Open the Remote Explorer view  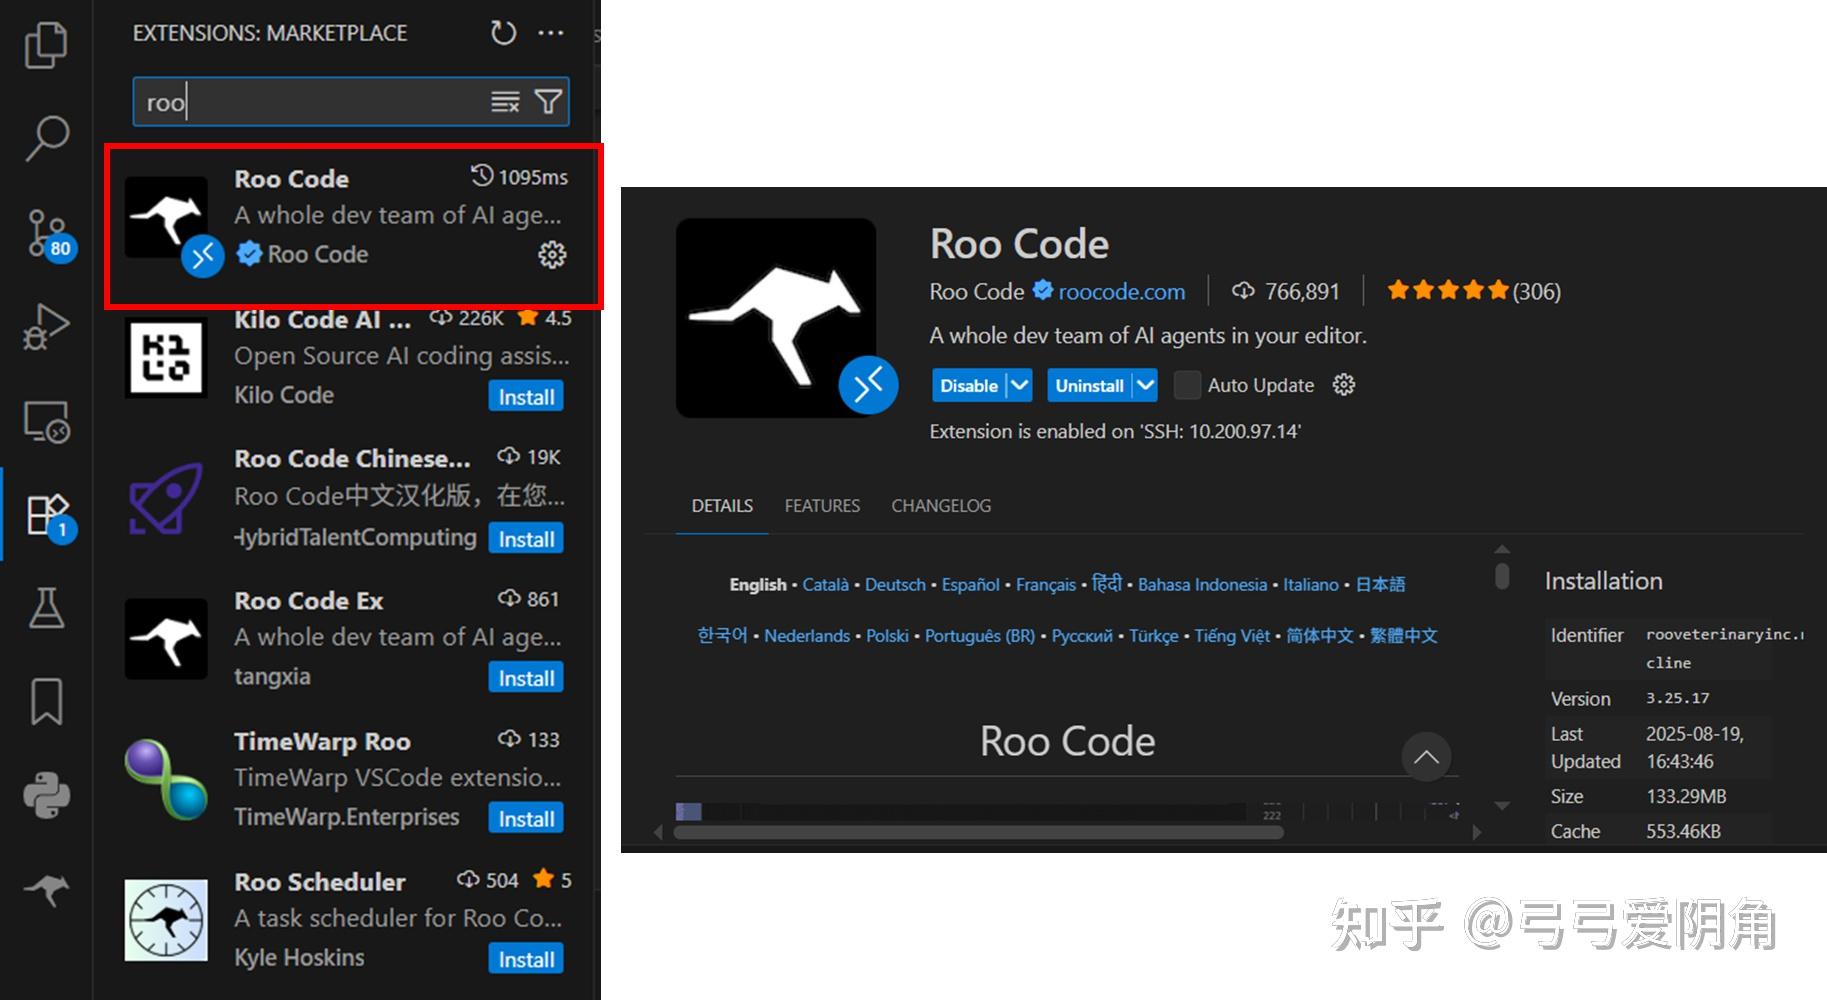46,421
